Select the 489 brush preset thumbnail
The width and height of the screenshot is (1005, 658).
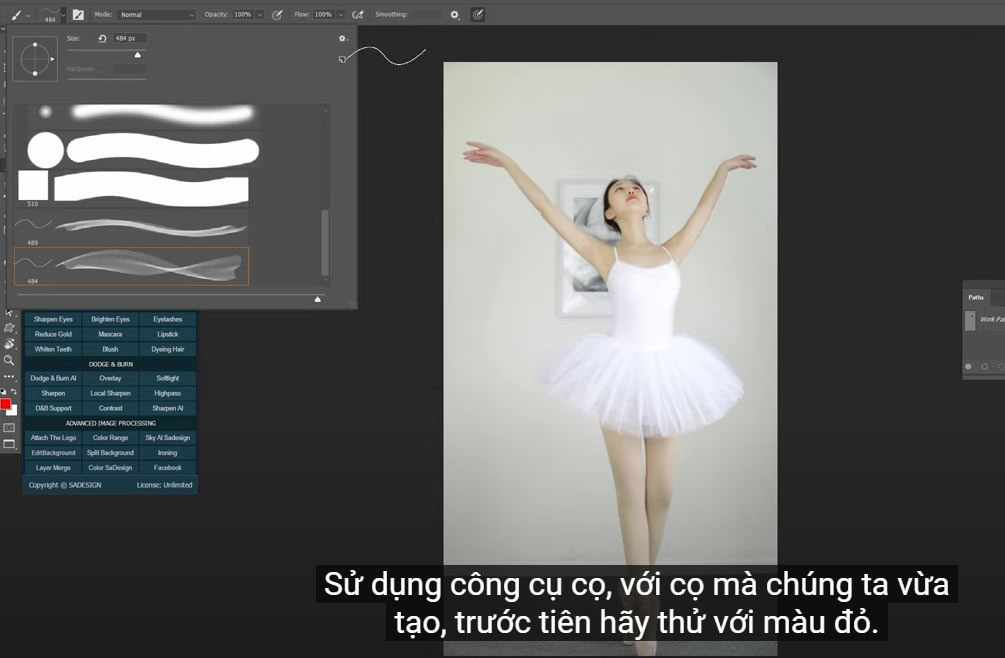coord(131,227)
